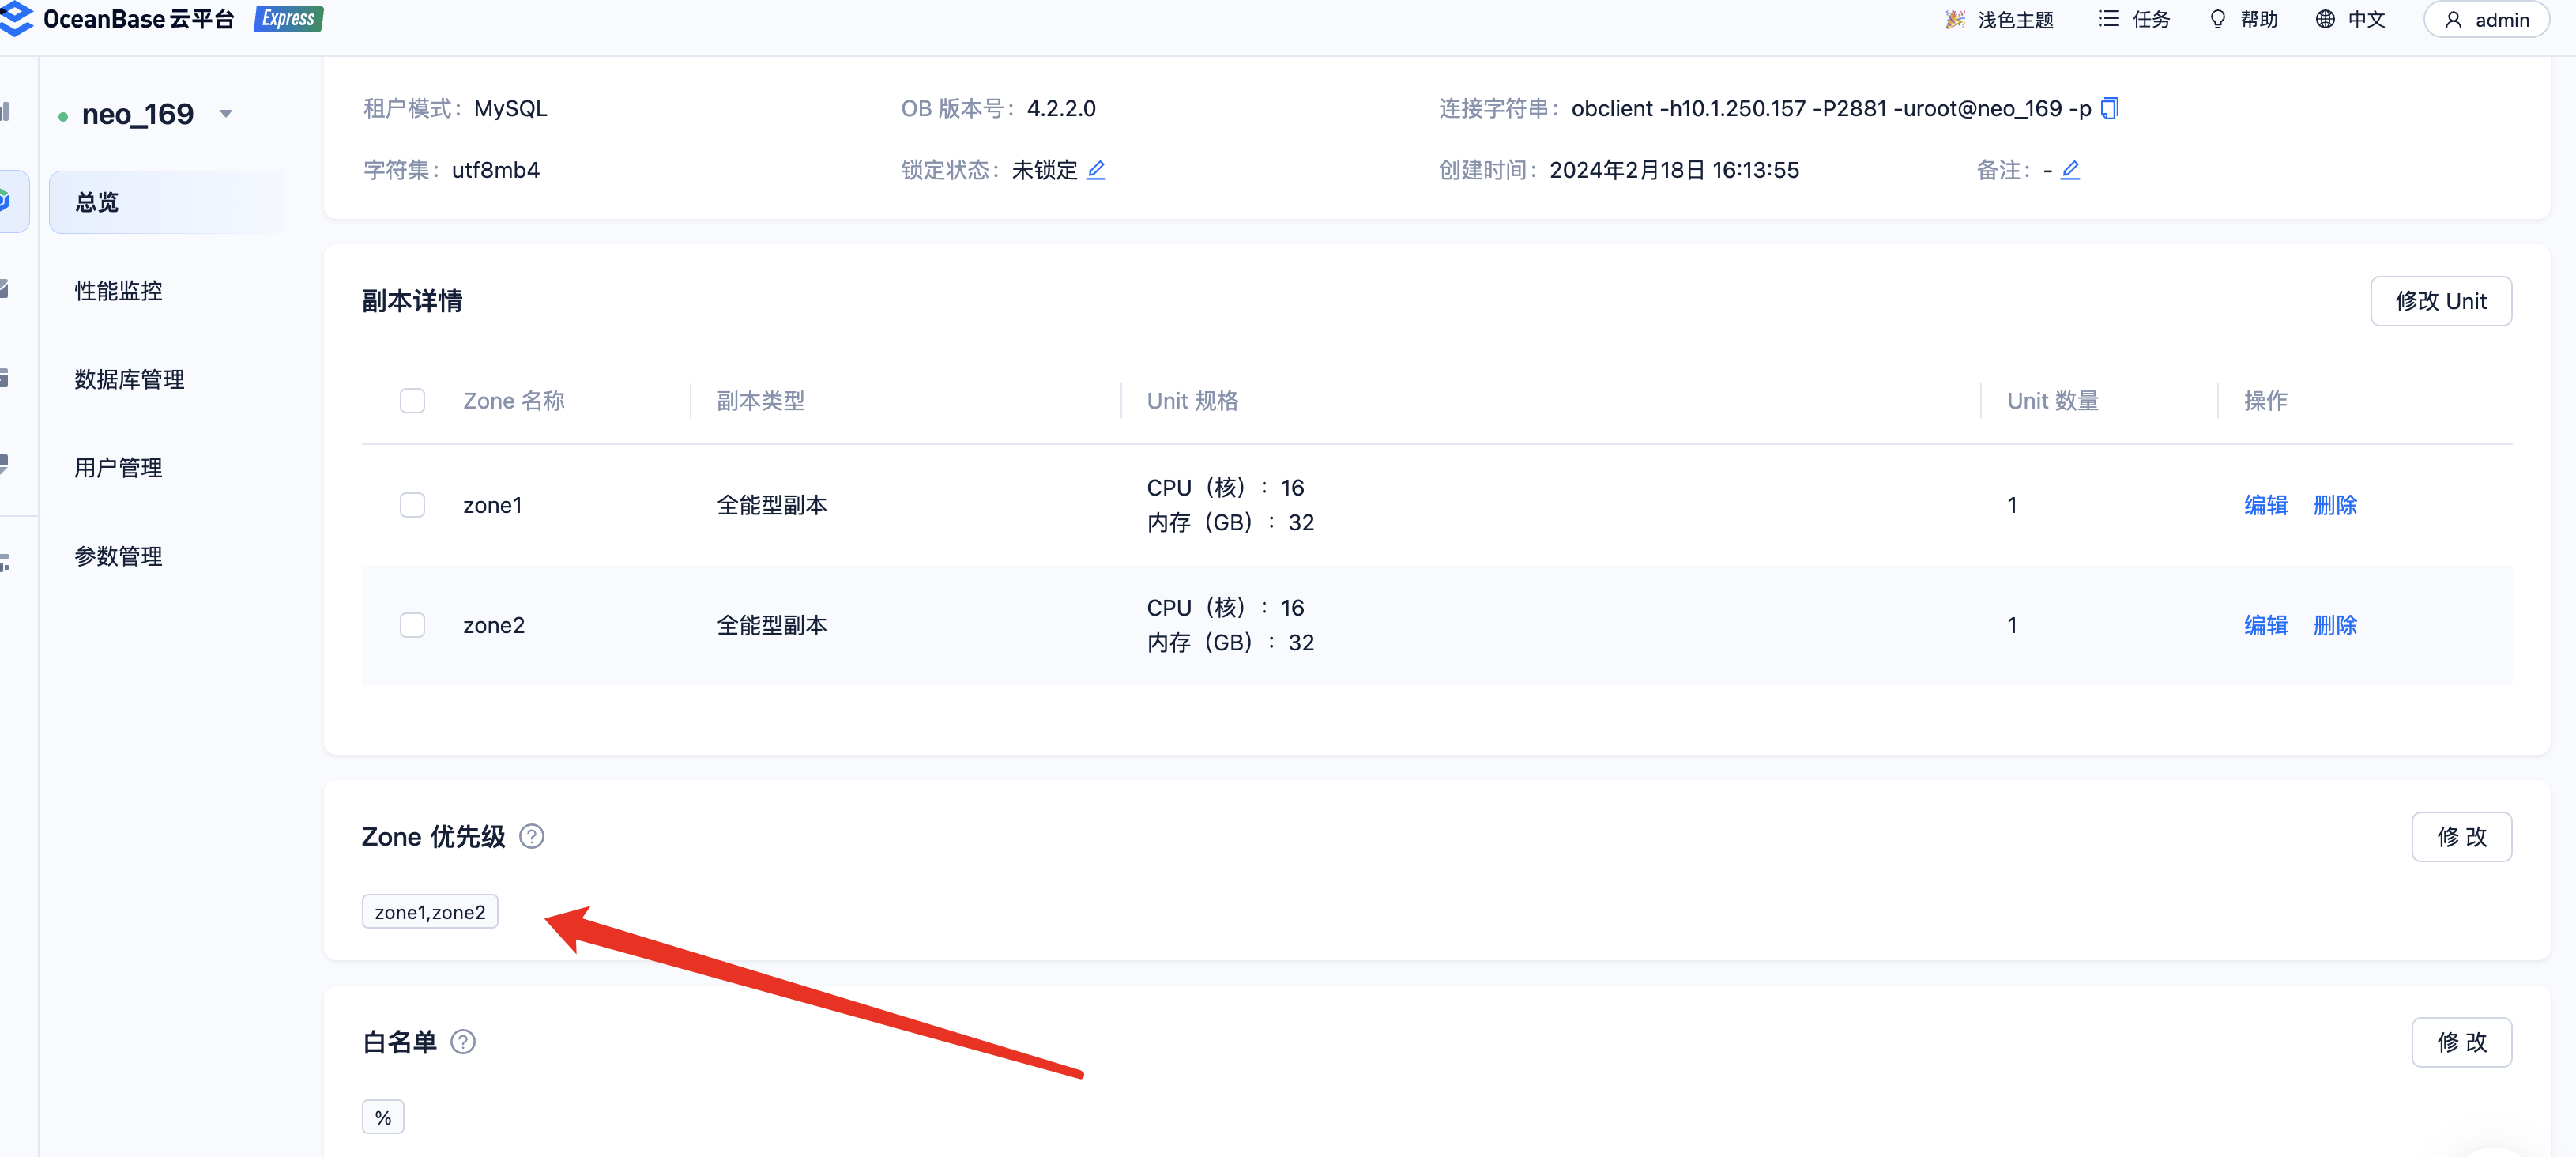2576x1157 pixels.
Task: Click the 修改 Unit button
Action: [x=2440, y=301]
